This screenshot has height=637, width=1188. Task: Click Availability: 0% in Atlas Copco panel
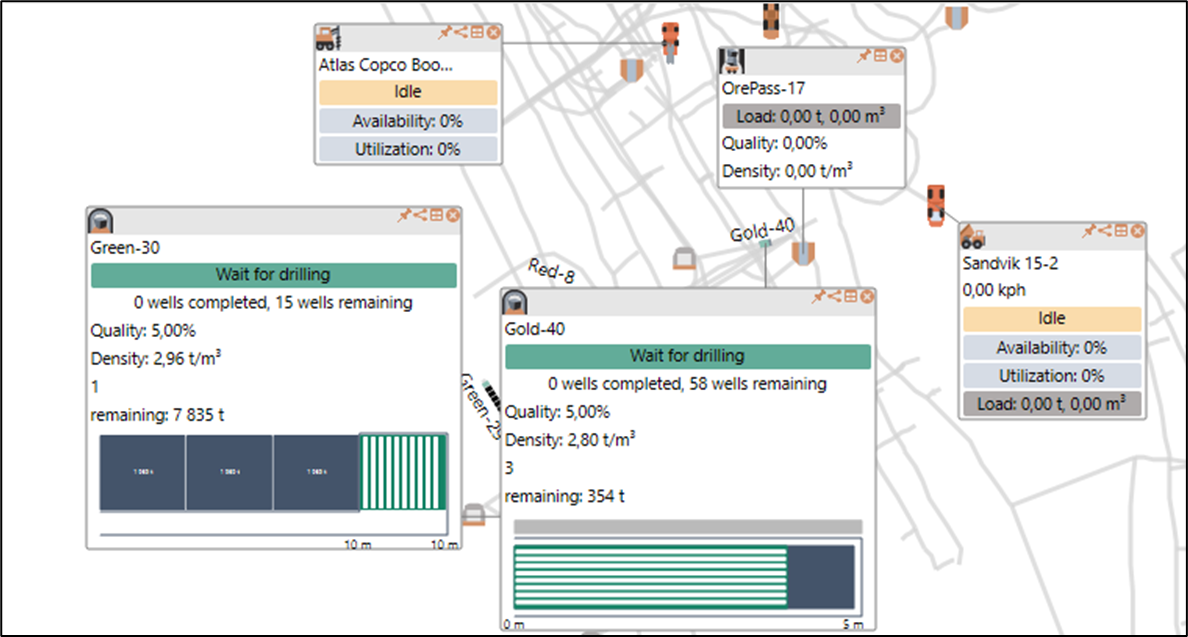(x=408, y=121)
